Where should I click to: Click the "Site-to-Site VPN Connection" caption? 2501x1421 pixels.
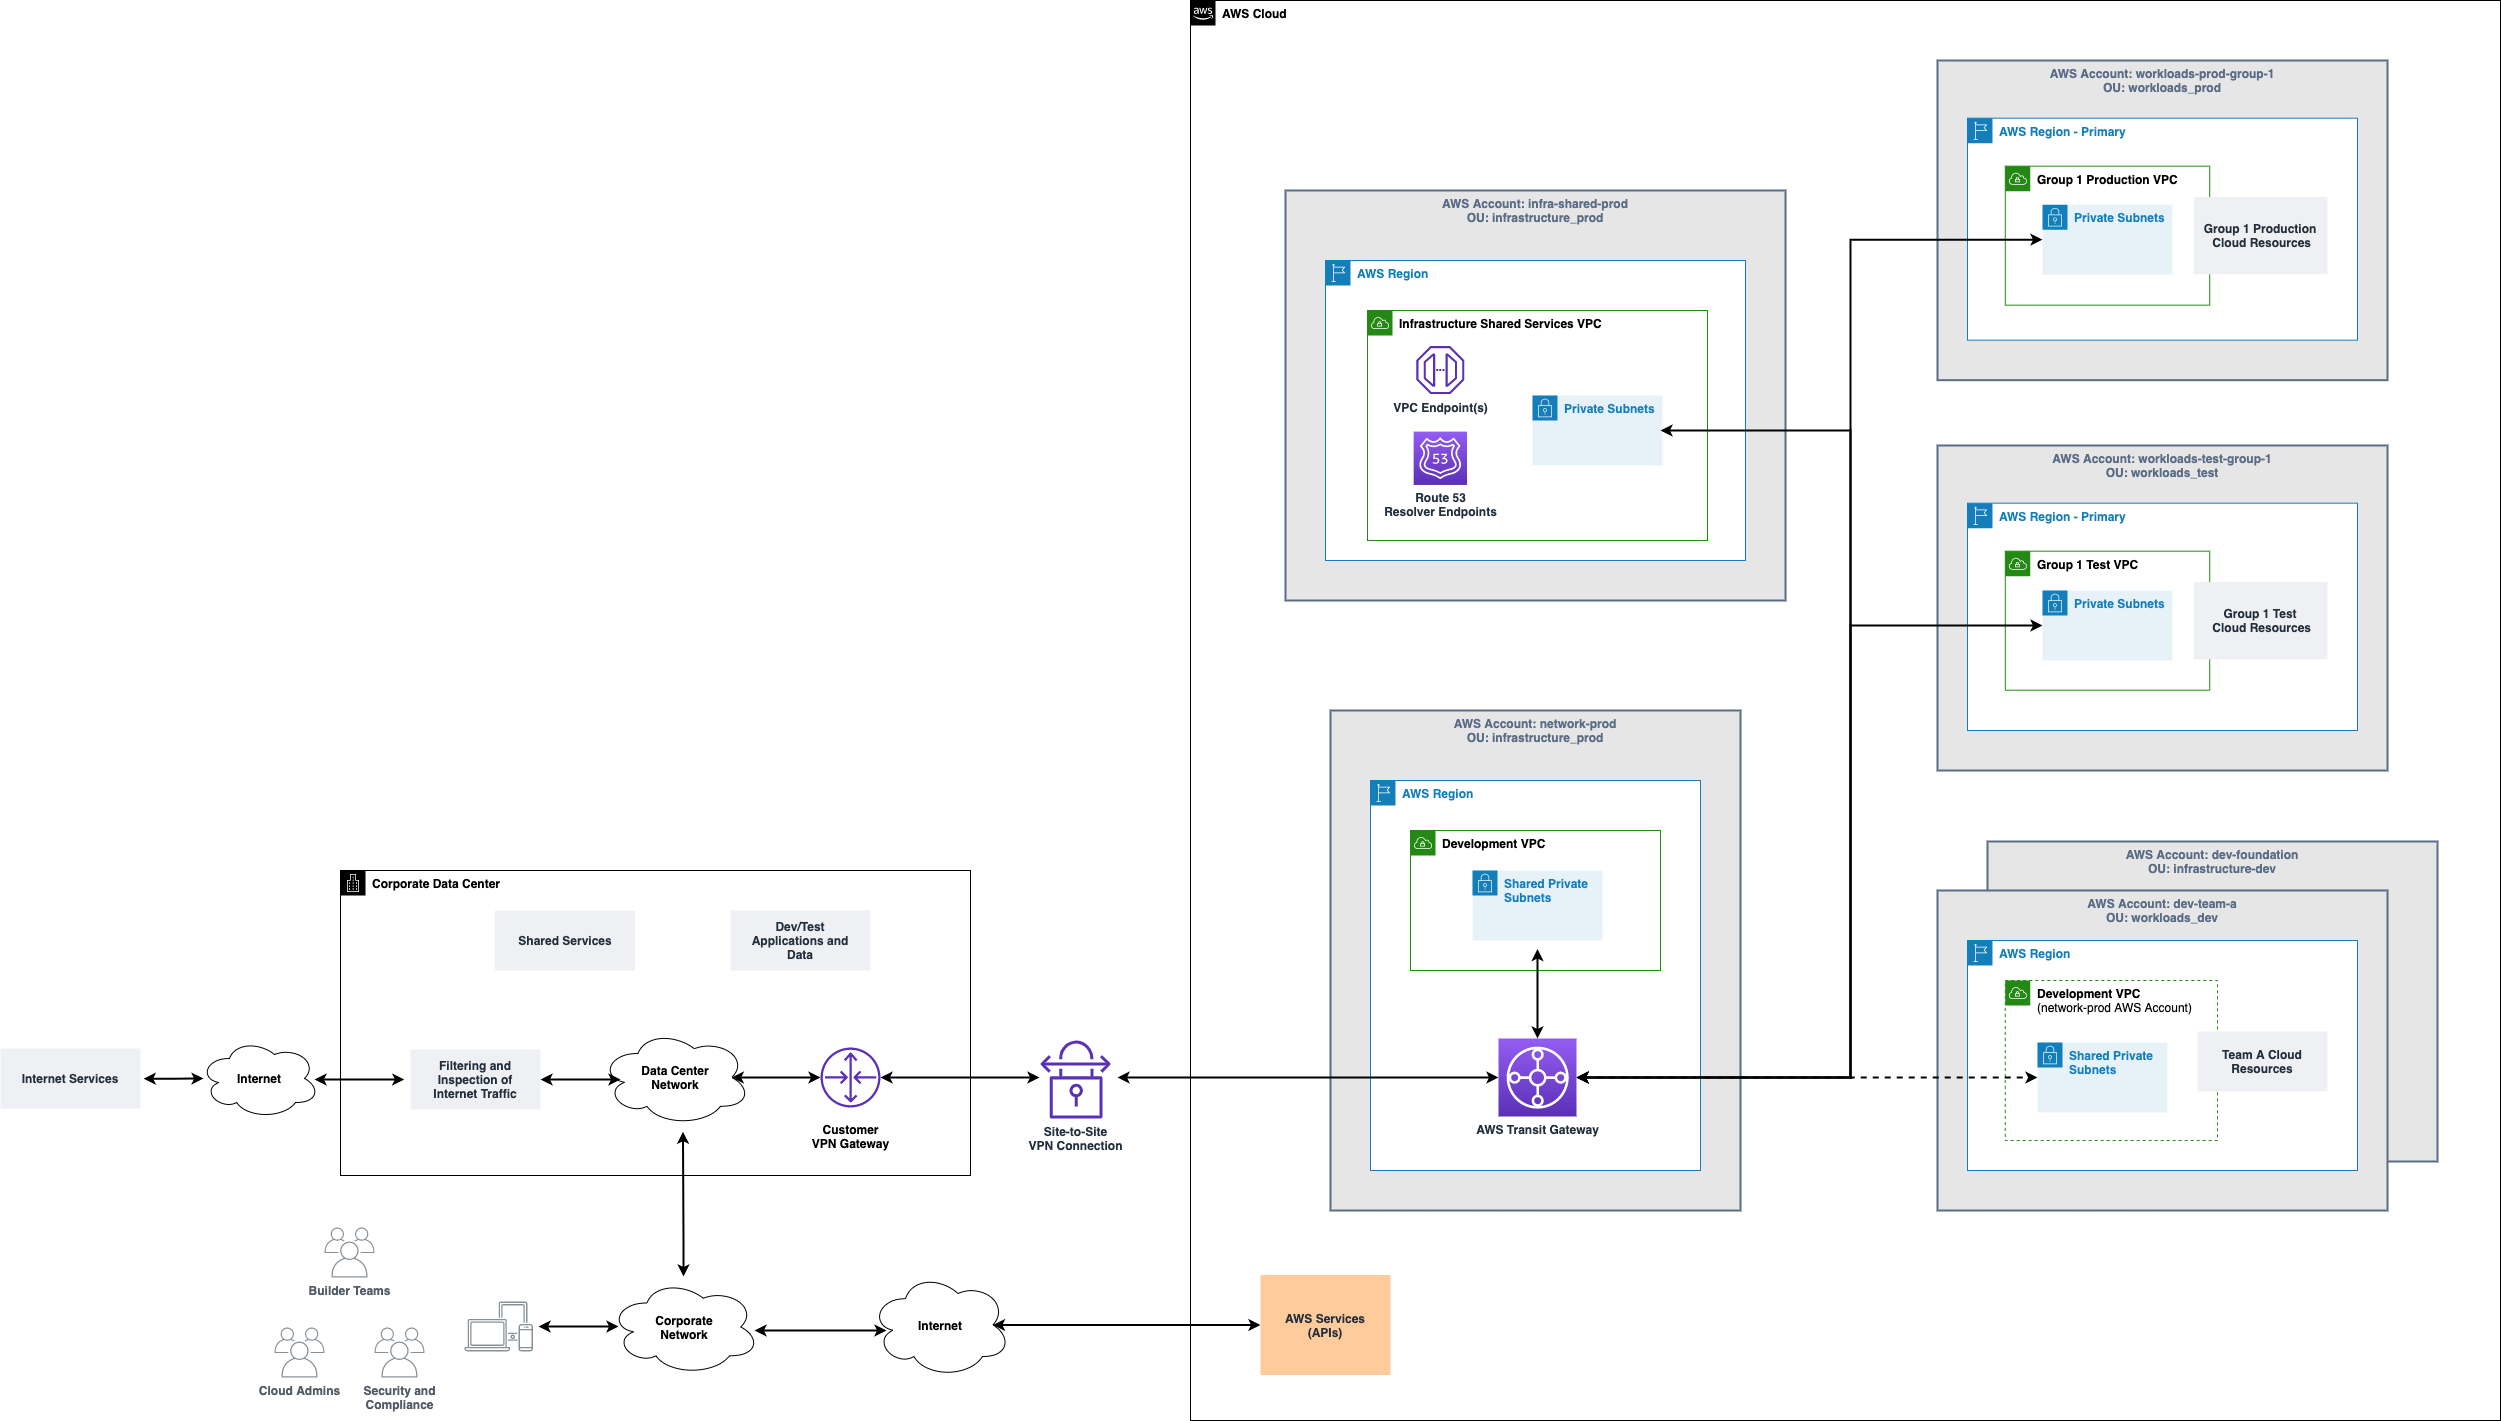click(1075, 1139)
